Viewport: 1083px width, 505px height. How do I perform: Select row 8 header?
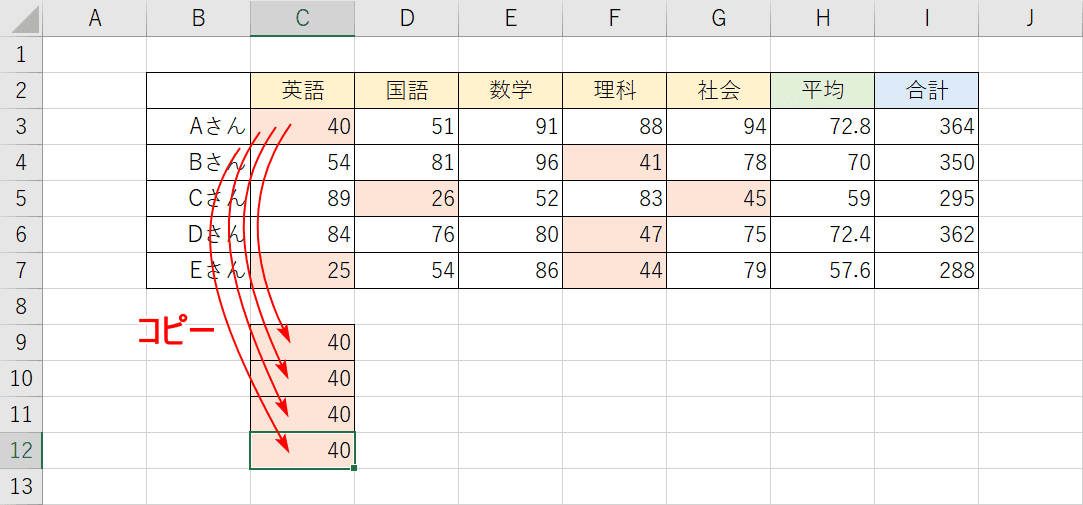point(21,306)
